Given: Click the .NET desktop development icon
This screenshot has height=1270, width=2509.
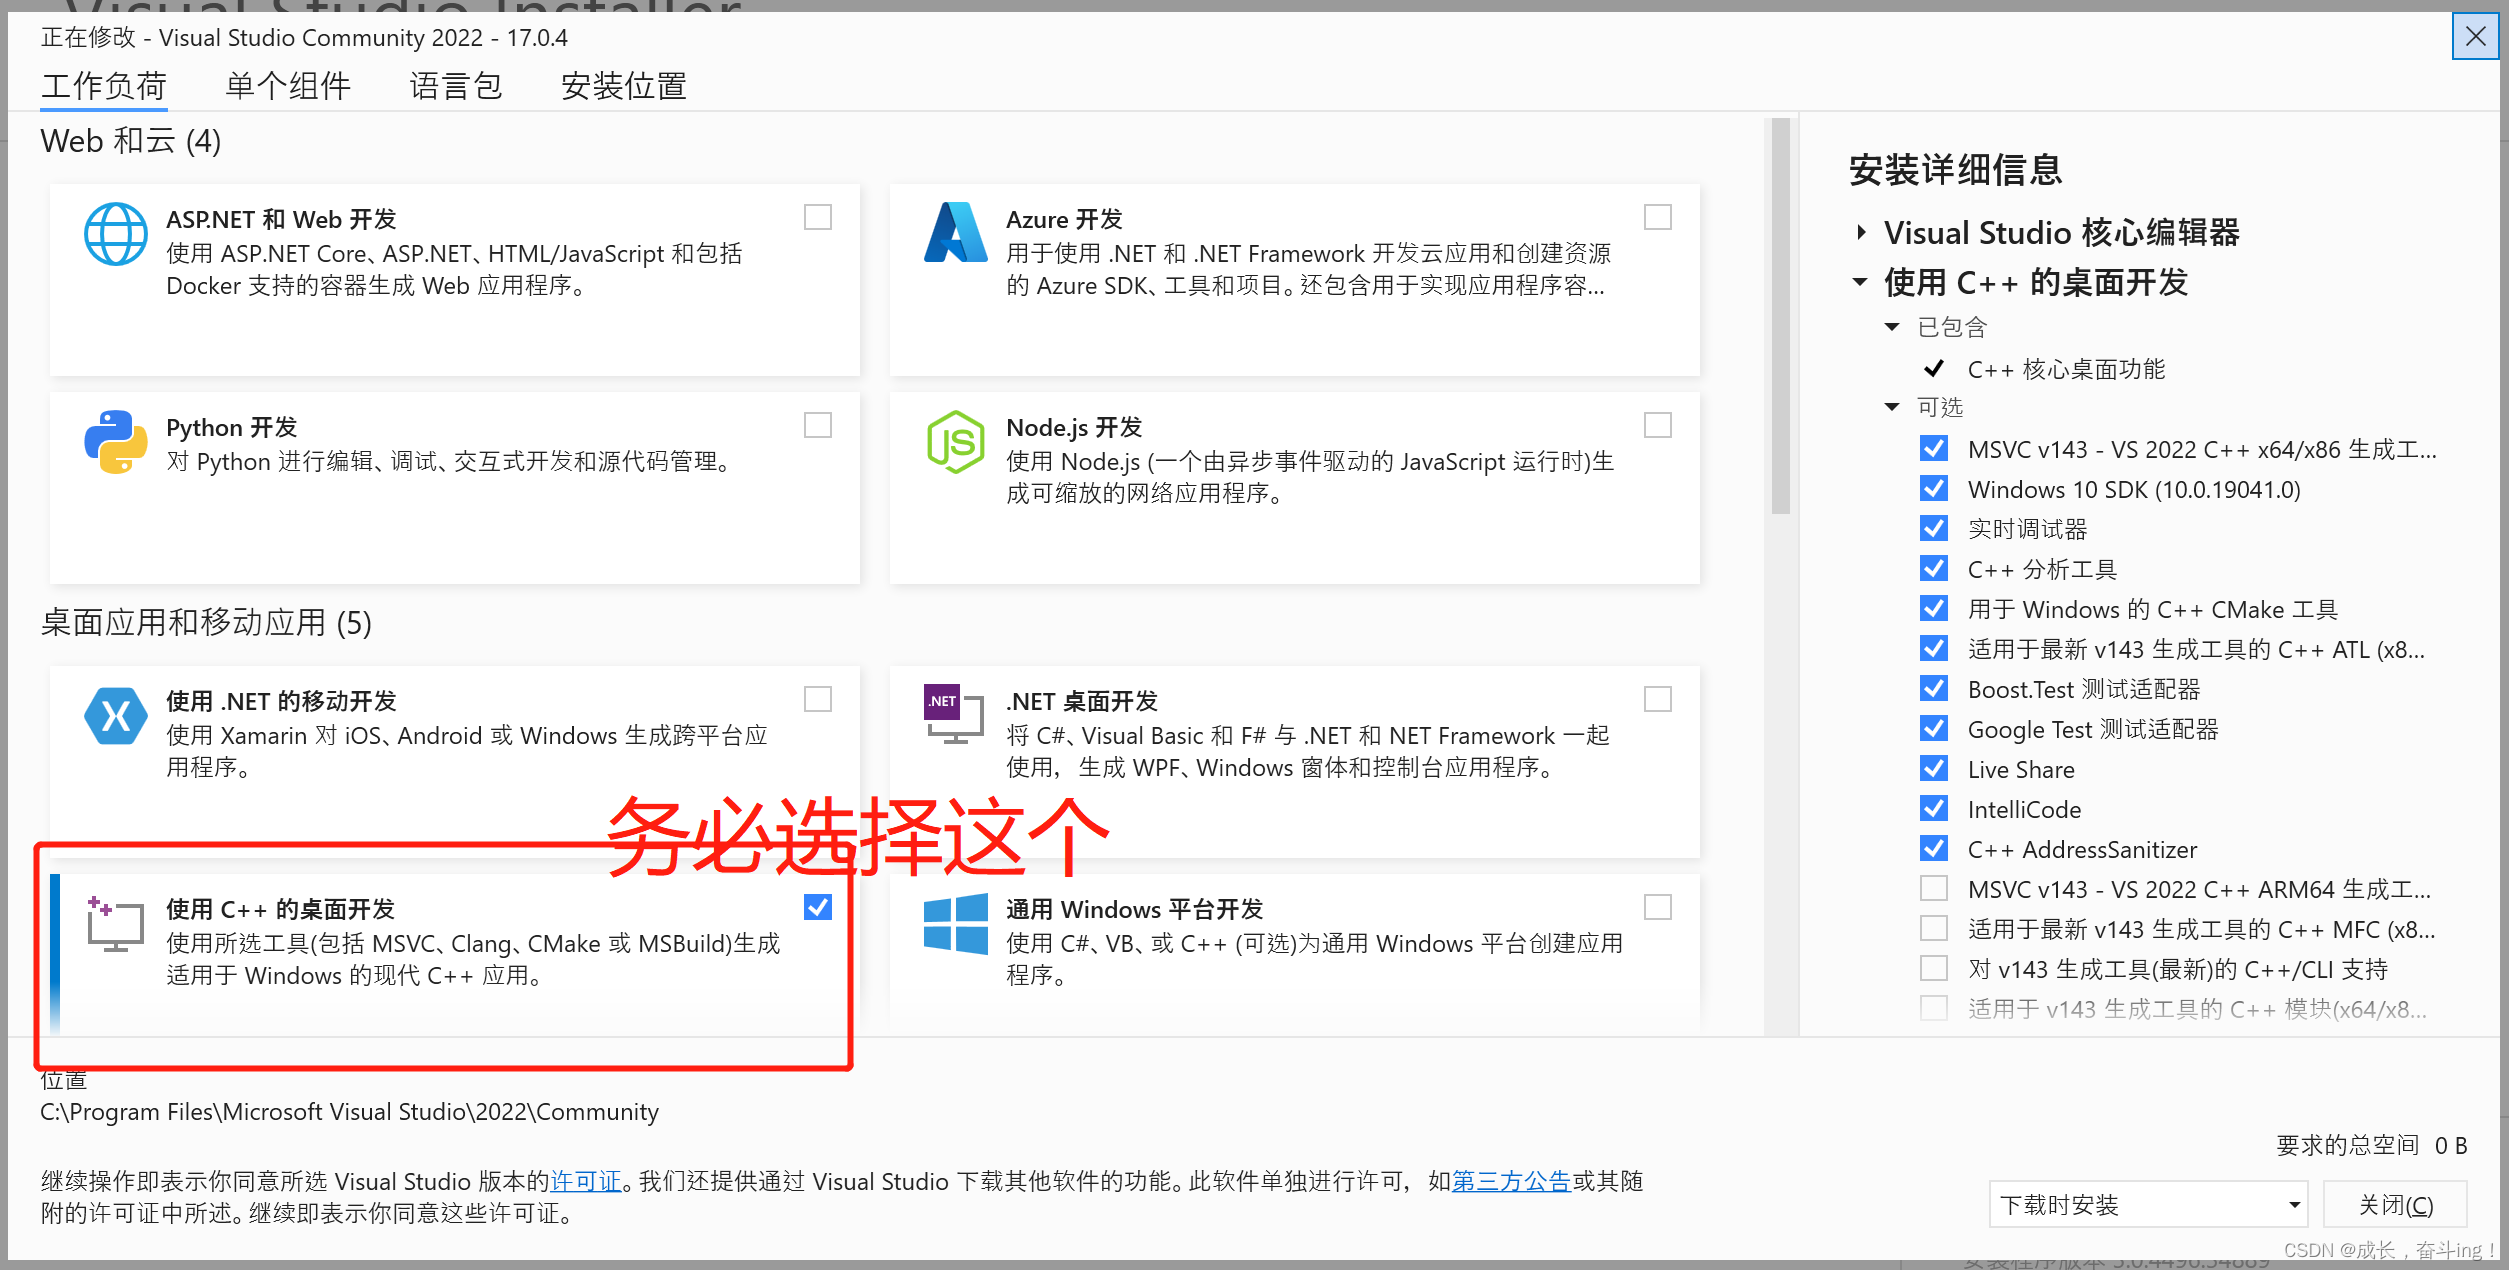Looking at the screenshot, I should (x=956, y=715).
